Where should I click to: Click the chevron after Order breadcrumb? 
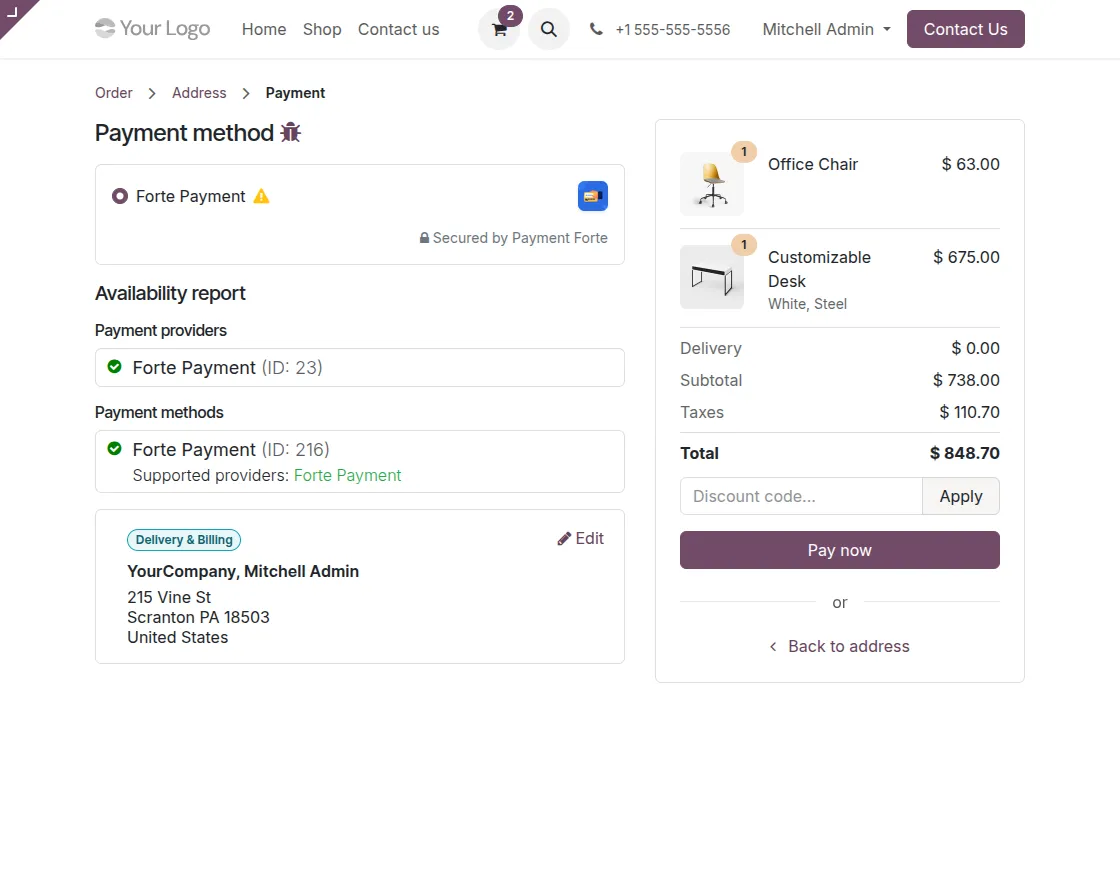tap(150, 93)
